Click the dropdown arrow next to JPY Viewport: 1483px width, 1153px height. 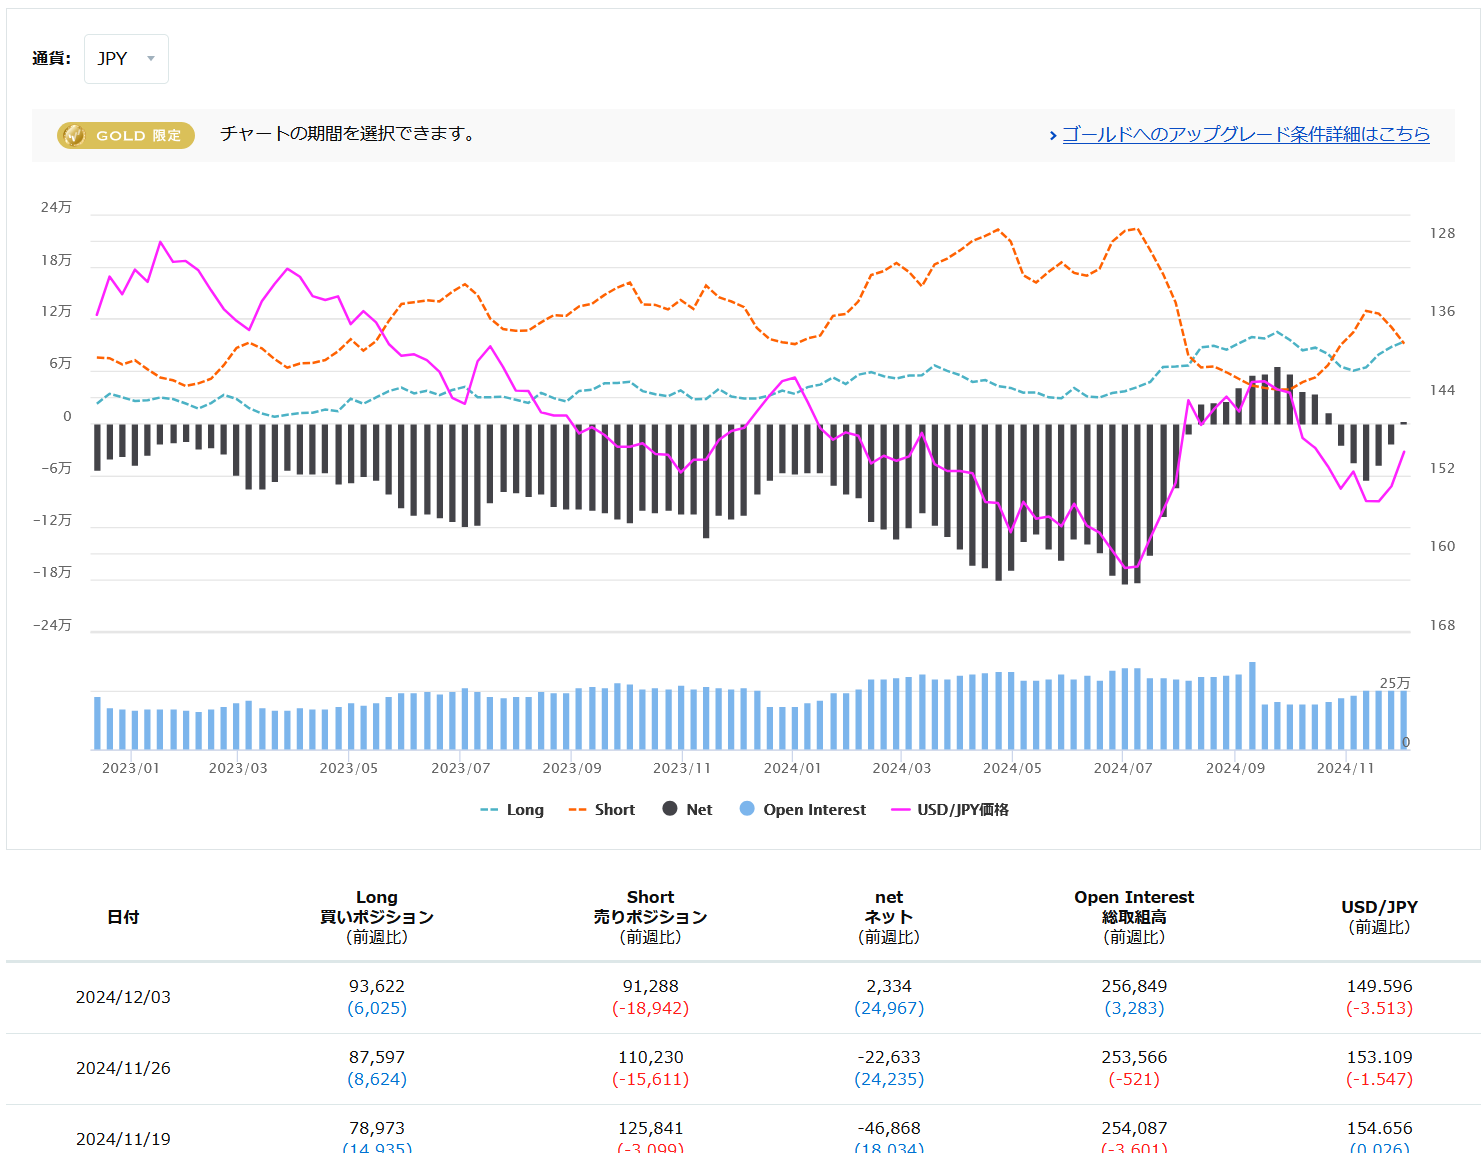(151, 59)
